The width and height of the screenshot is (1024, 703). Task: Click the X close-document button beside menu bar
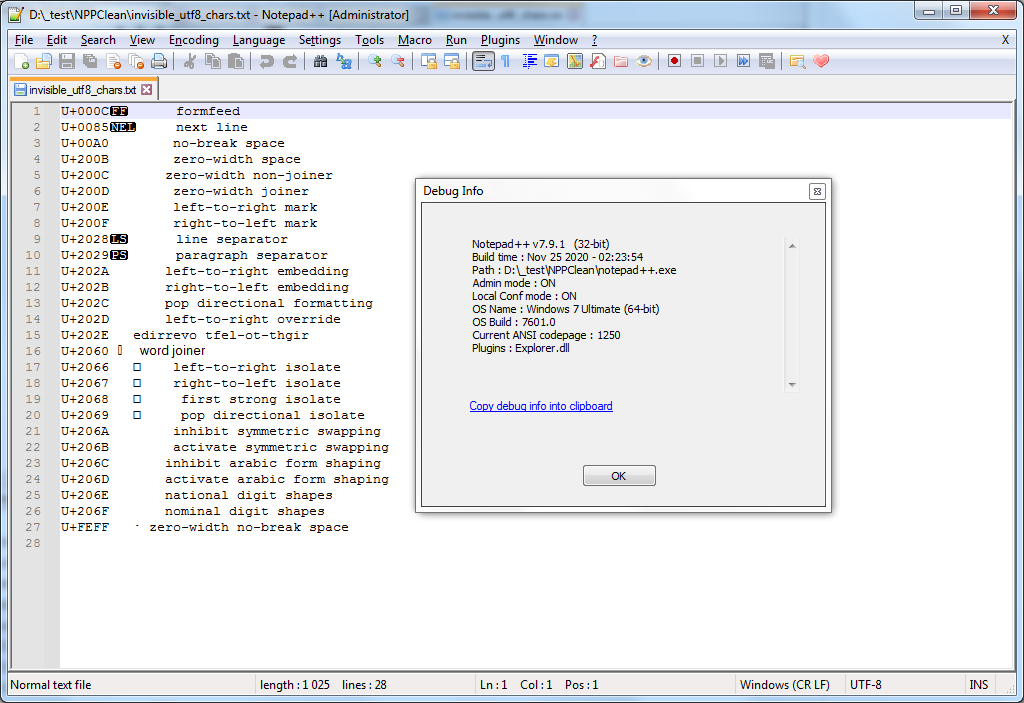1006,40
